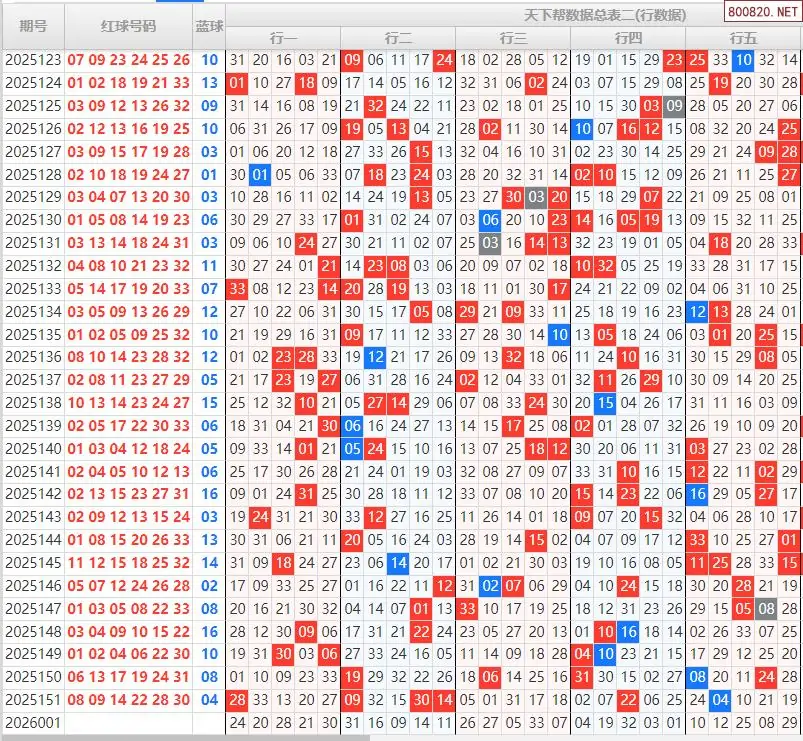803x741 pixels.
Task: Click gray 09 cell in row 2025125
Action: [x=674, y=106]
